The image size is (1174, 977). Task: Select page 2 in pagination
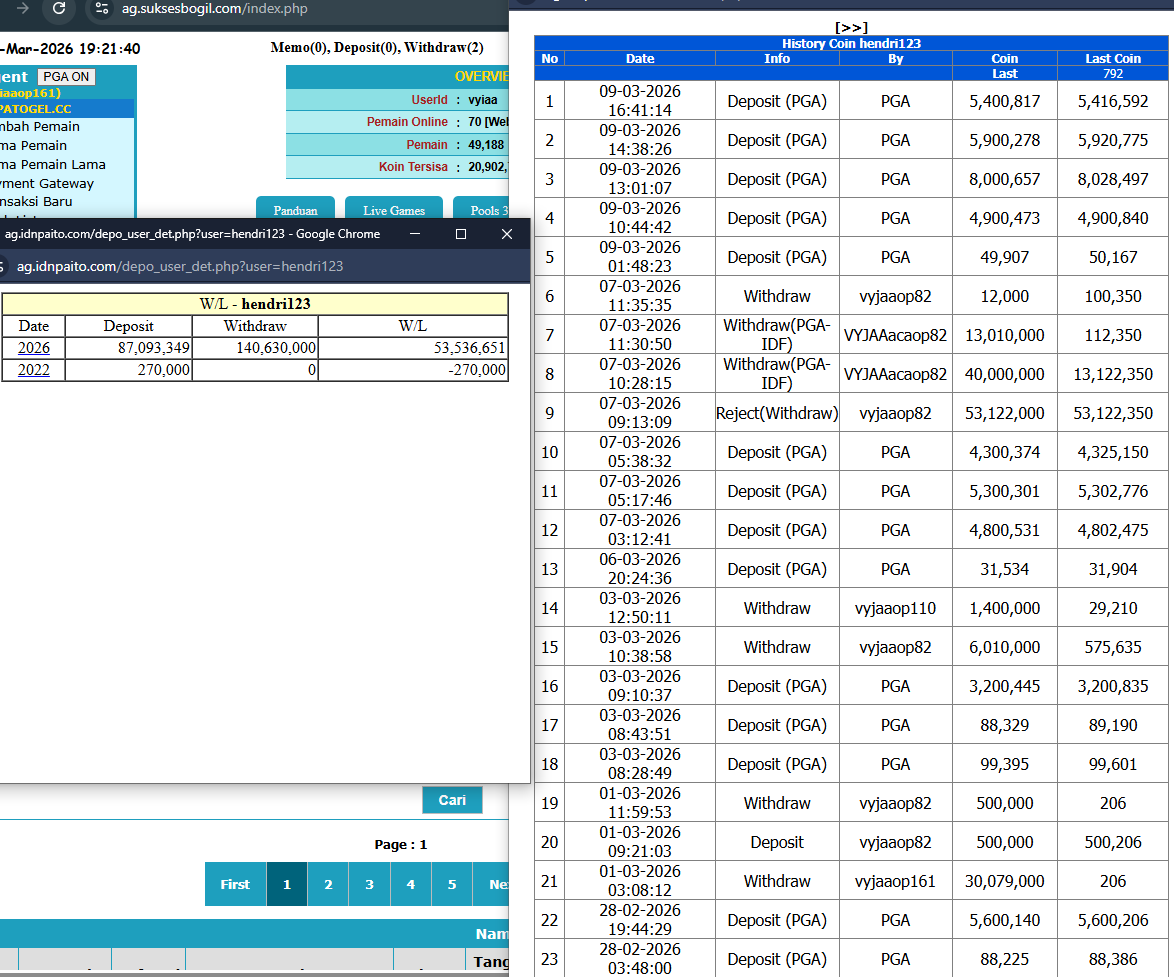click(328, 884)
